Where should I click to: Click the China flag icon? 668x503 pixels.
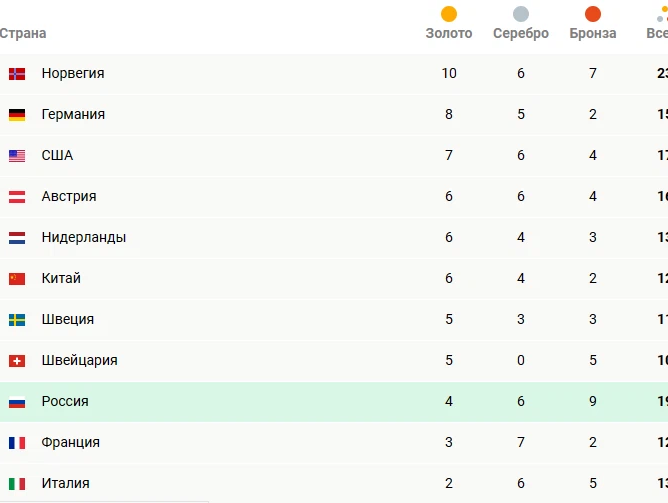[17, 279]
